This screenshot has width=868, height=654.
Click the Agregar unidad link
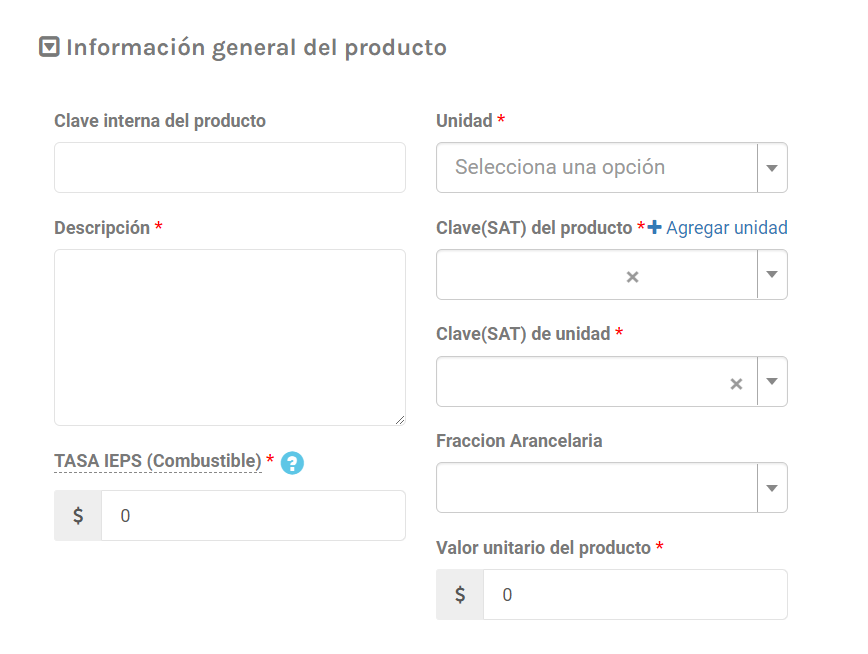[x=727, y=228]
